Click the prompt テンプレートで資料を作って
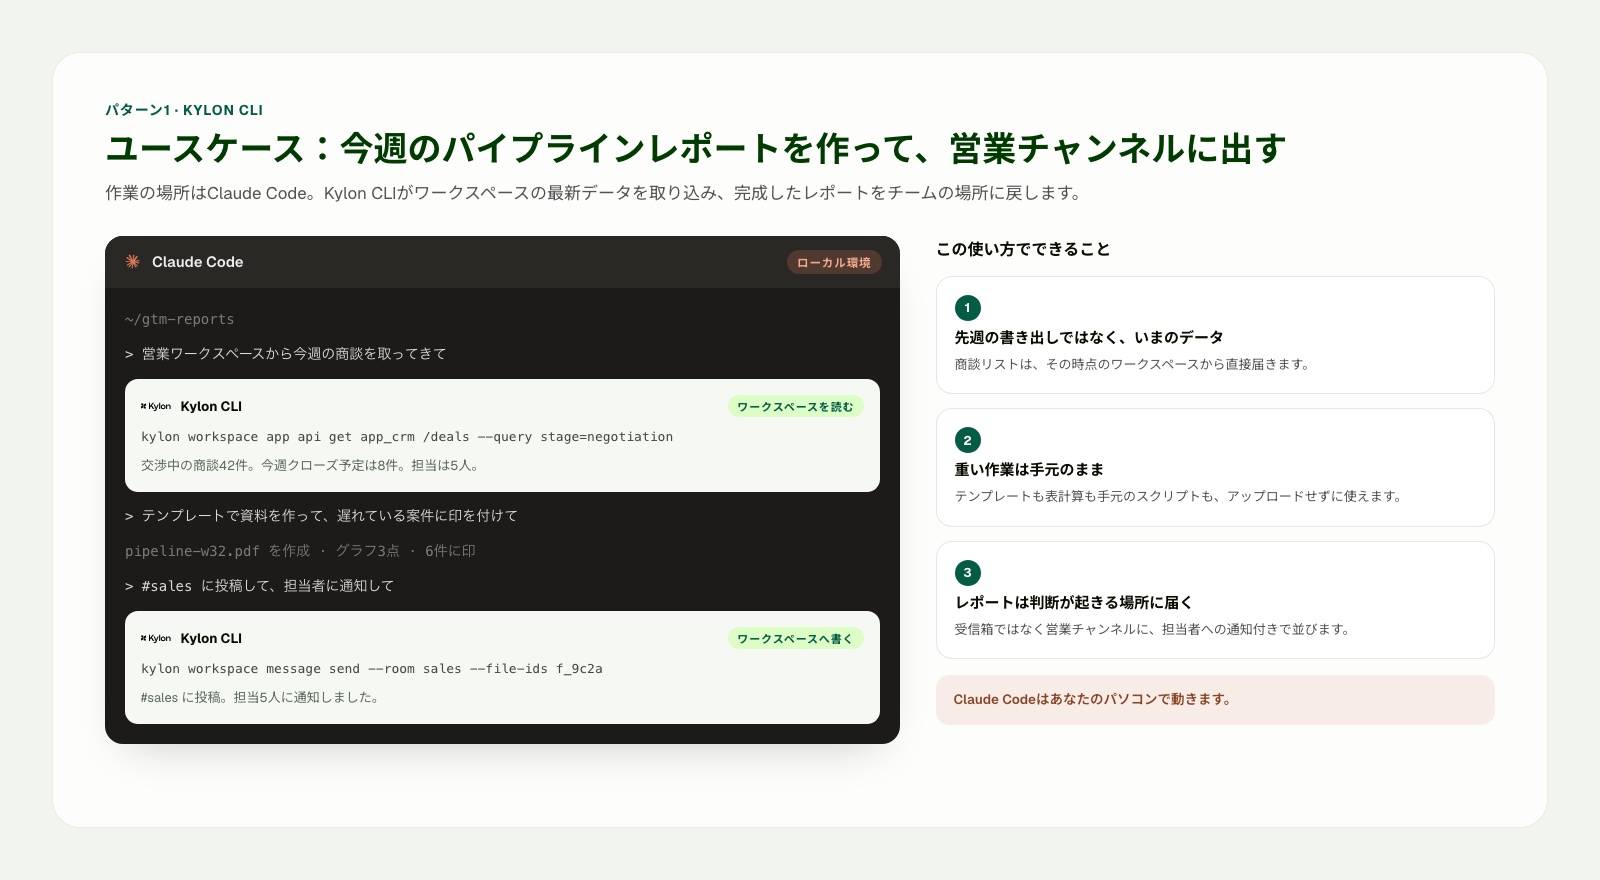The width and height of the screenshot is (1600, 880). pos(321,516)
